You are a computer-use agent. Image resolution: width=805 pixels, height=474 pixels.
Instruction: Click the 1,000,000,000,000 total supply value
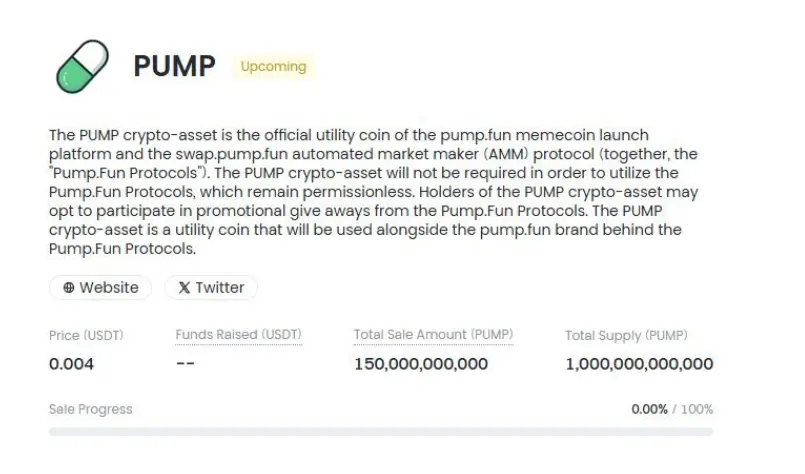[x=639, y=364]
